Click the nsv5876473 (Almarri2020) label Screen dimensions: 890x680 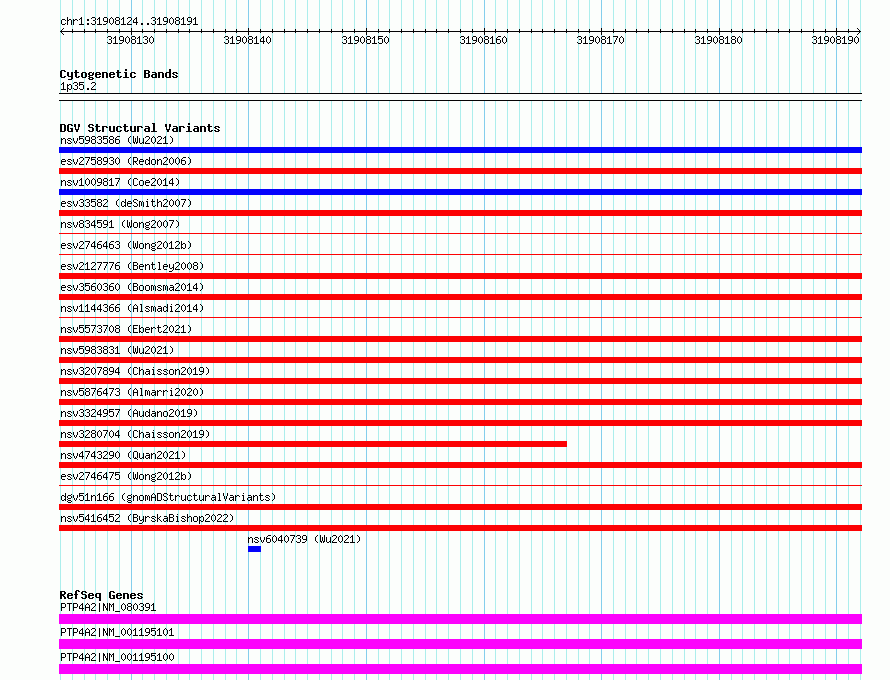[x=132, y=392]
